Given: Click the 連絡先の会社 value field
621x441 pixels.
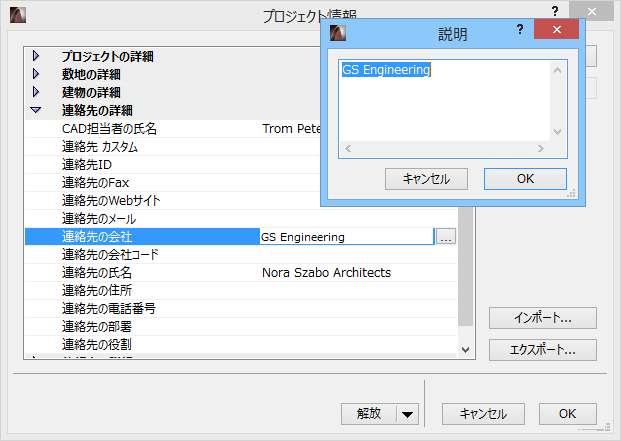Looking at the screenshot, I should pos(347,236).
